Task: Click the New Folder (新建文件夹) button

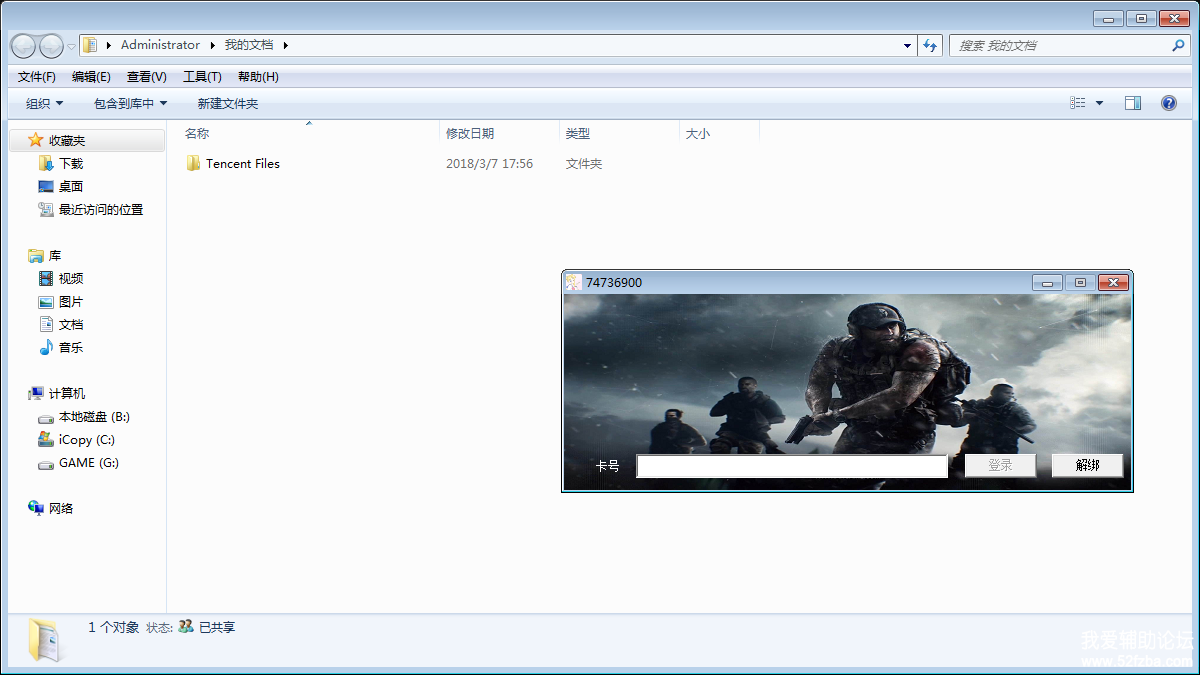Action: click(227, 103)
